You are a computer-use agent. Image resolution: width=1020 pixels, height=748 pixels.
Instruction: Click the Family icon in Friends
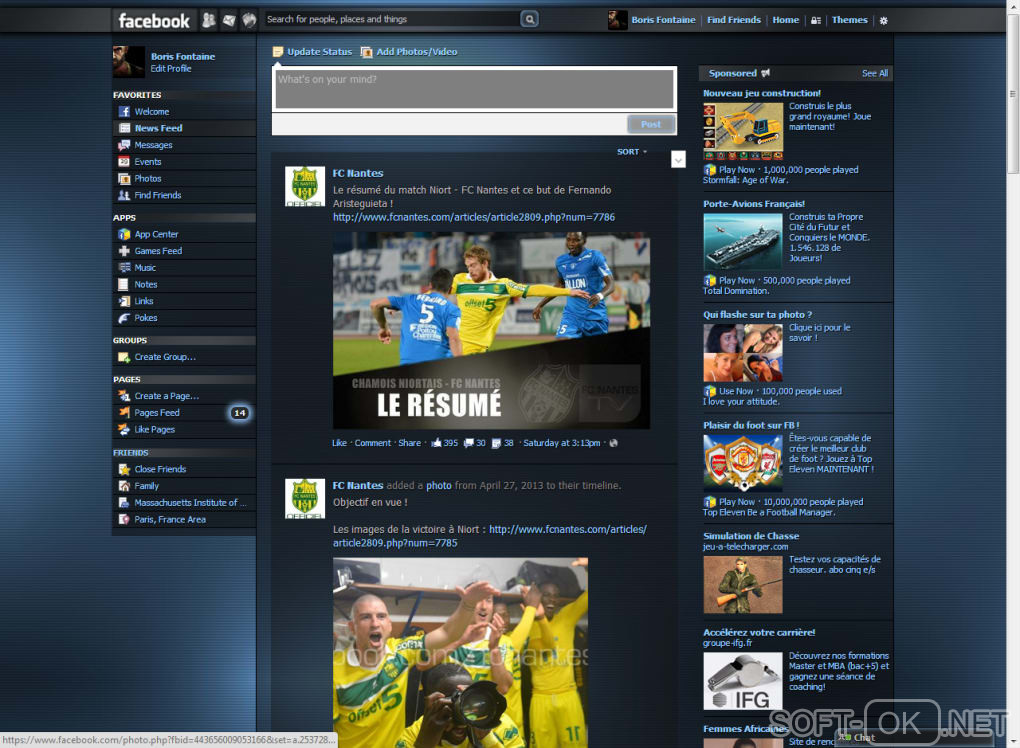[124, 486]
